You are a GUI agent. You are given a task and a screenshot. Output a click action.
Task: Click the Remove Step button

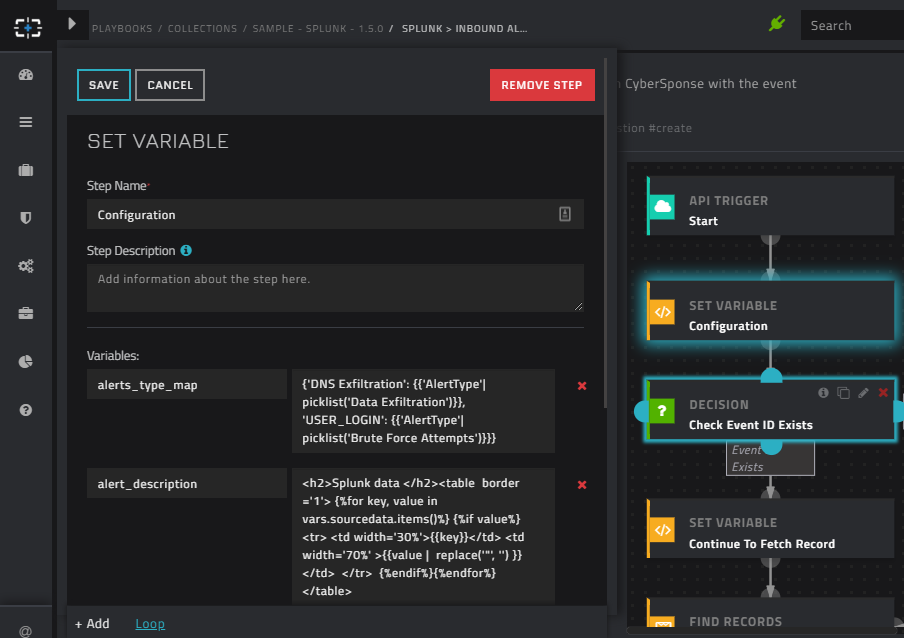tap(541, 85)
